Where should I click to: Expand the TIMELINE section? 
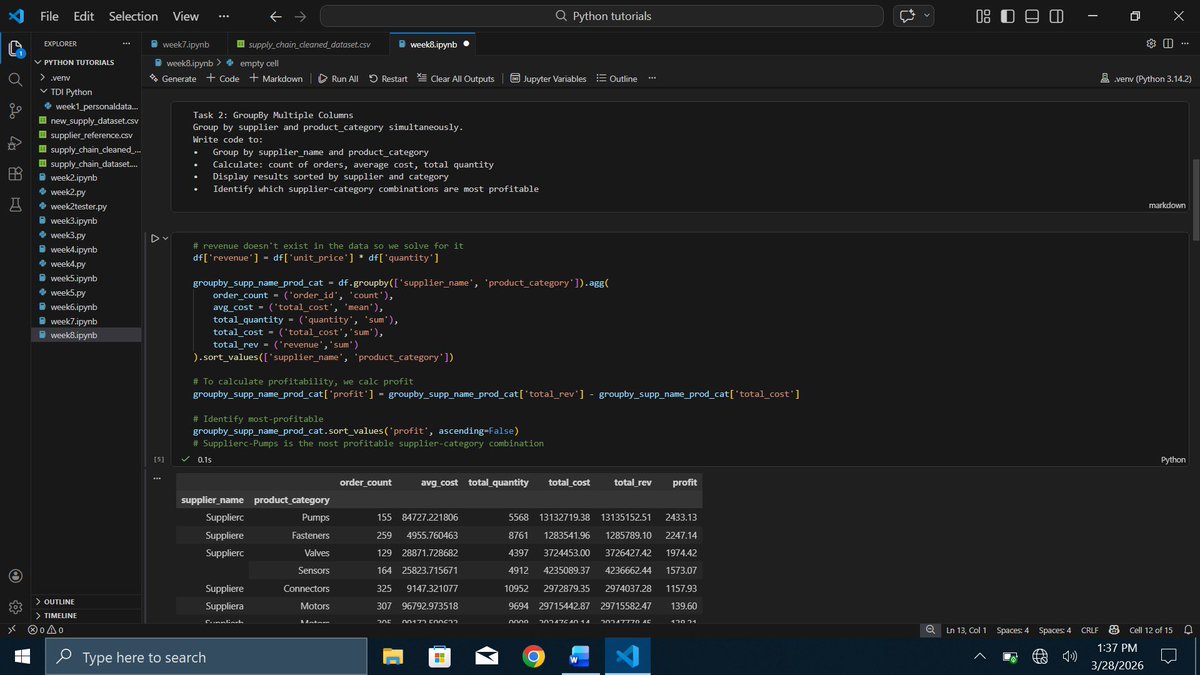tap(61, 615)
